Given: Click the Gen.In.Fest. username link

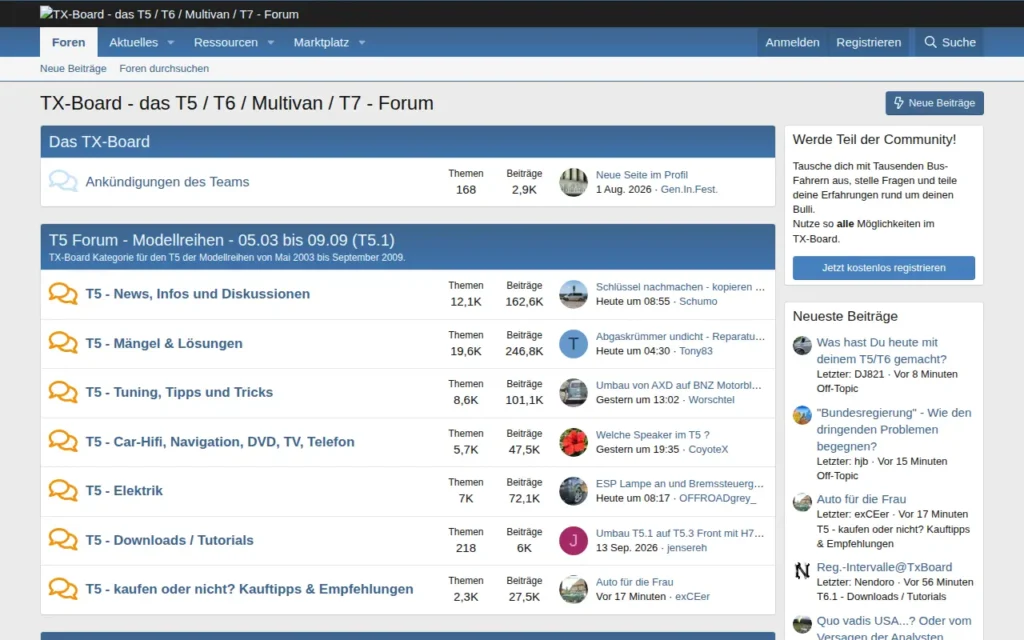Looking at the screenshot, I should coord(689,189).
